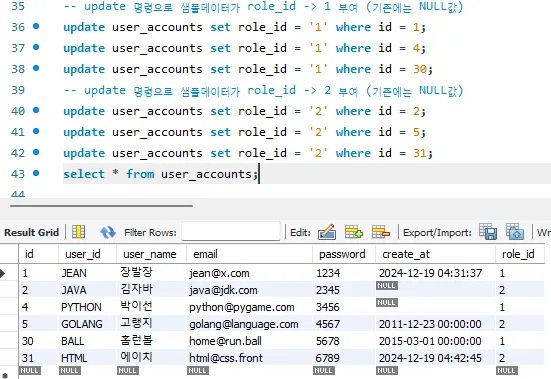Click line number 39 in the gutter

(18, 90)
